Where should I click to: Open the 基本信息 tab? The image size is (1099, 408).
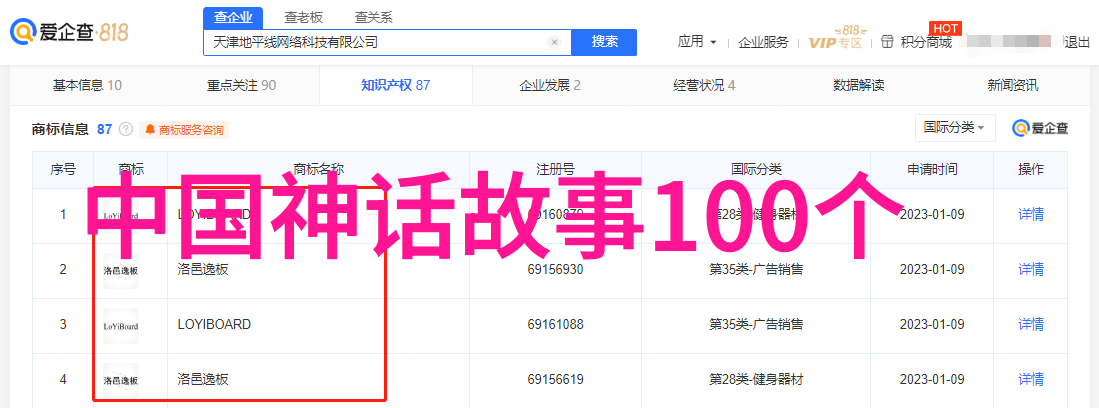click(x=87, y=86)
